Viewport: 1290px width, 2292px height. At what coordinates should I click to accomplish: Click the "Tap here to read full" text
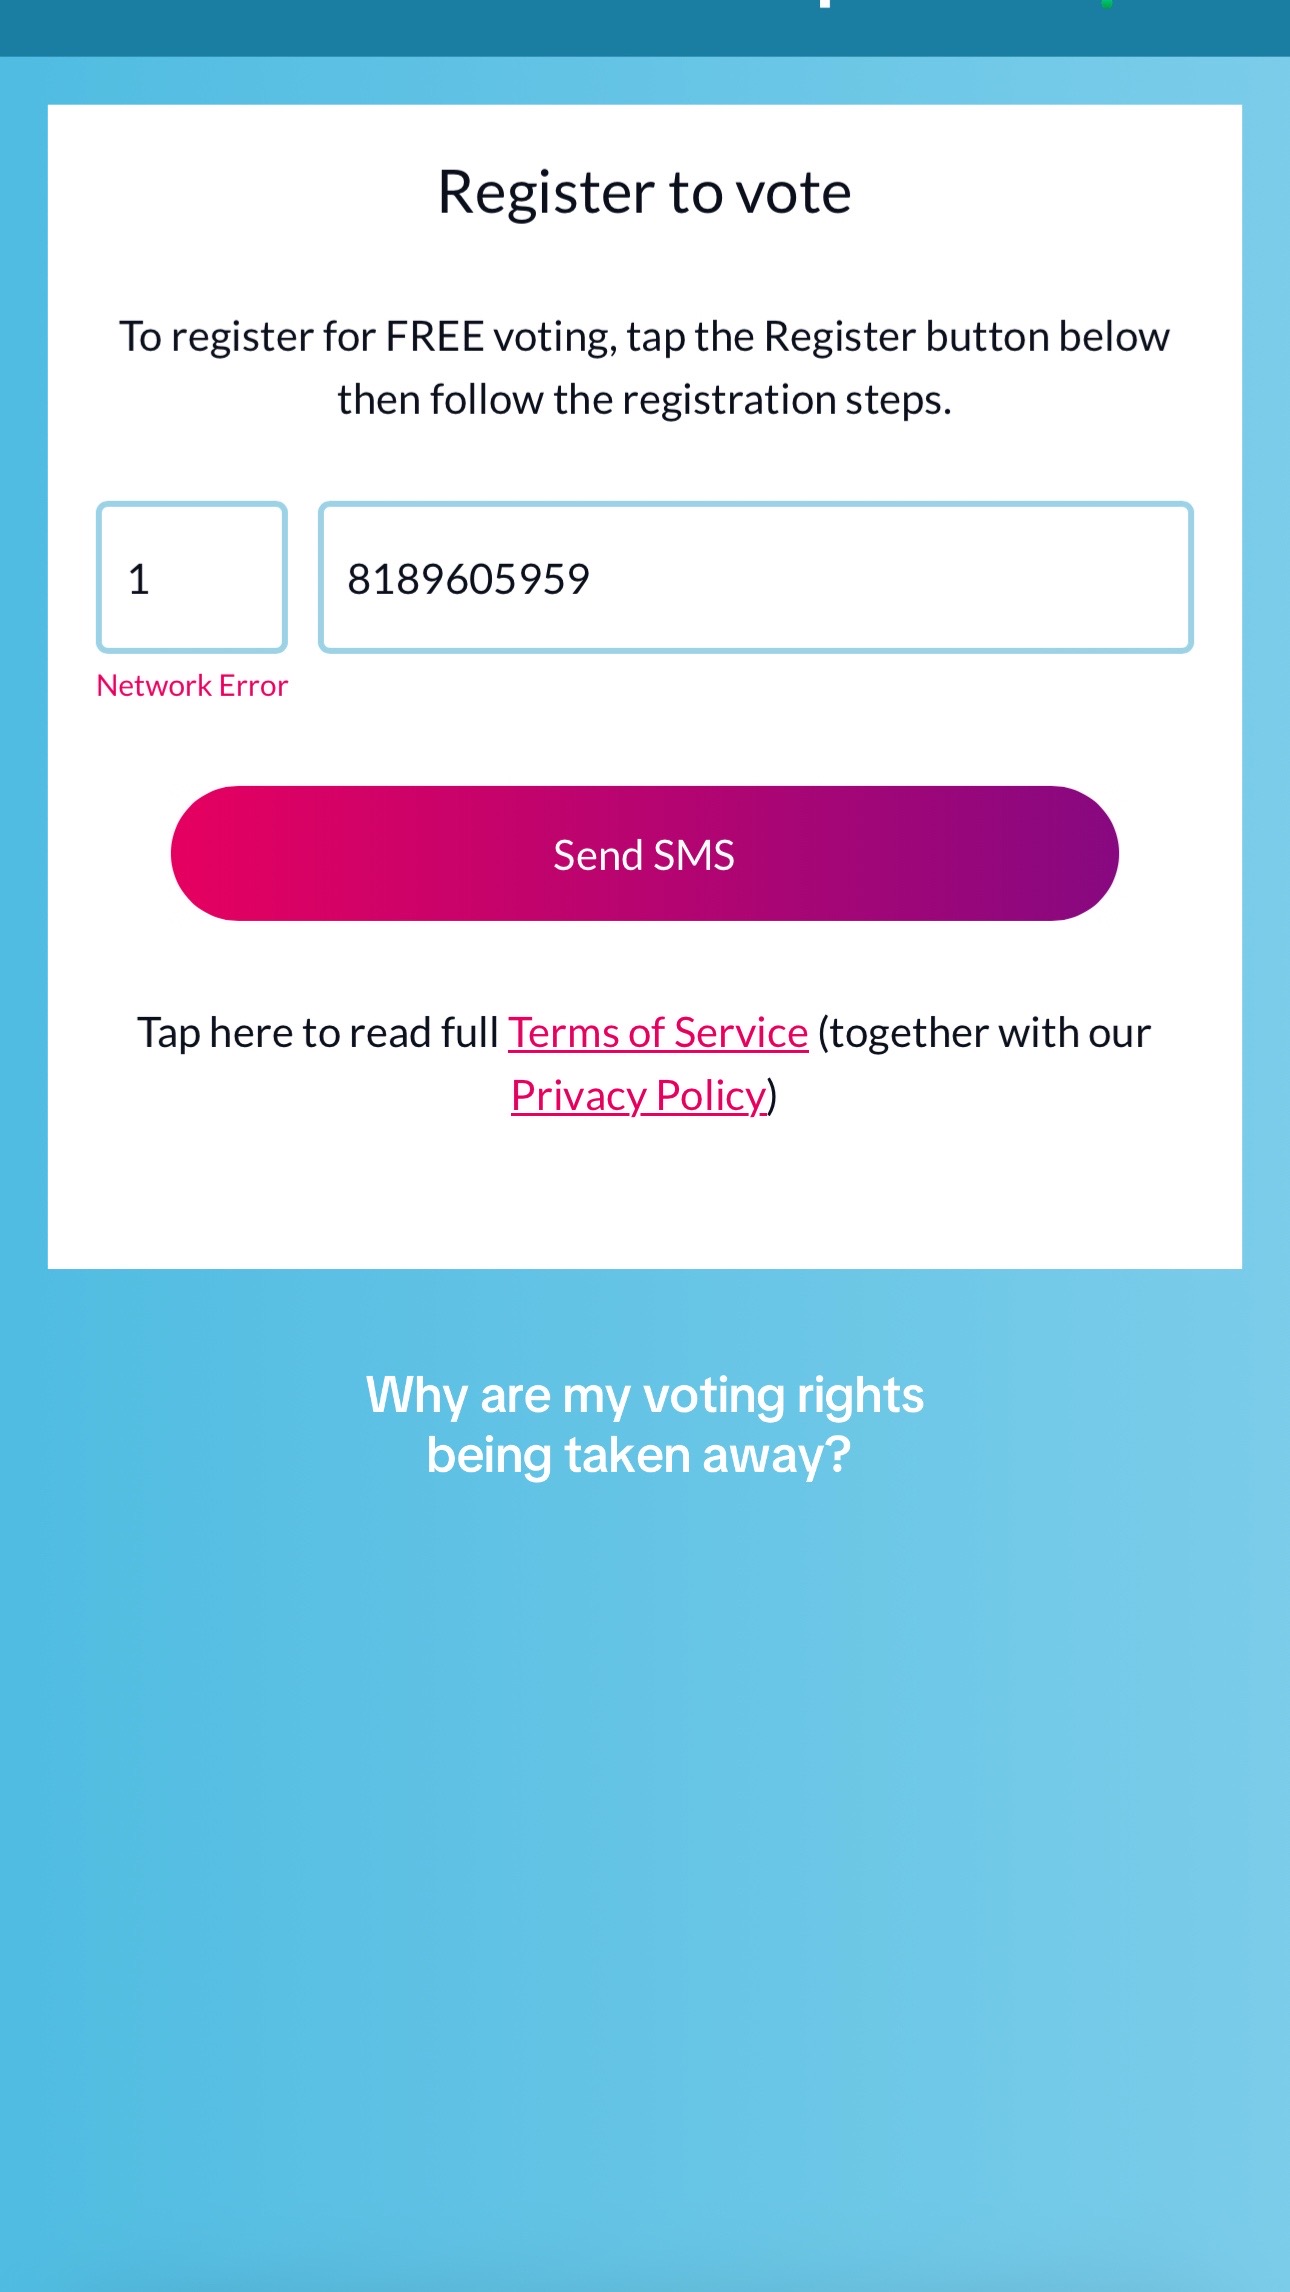[318, 1033]
